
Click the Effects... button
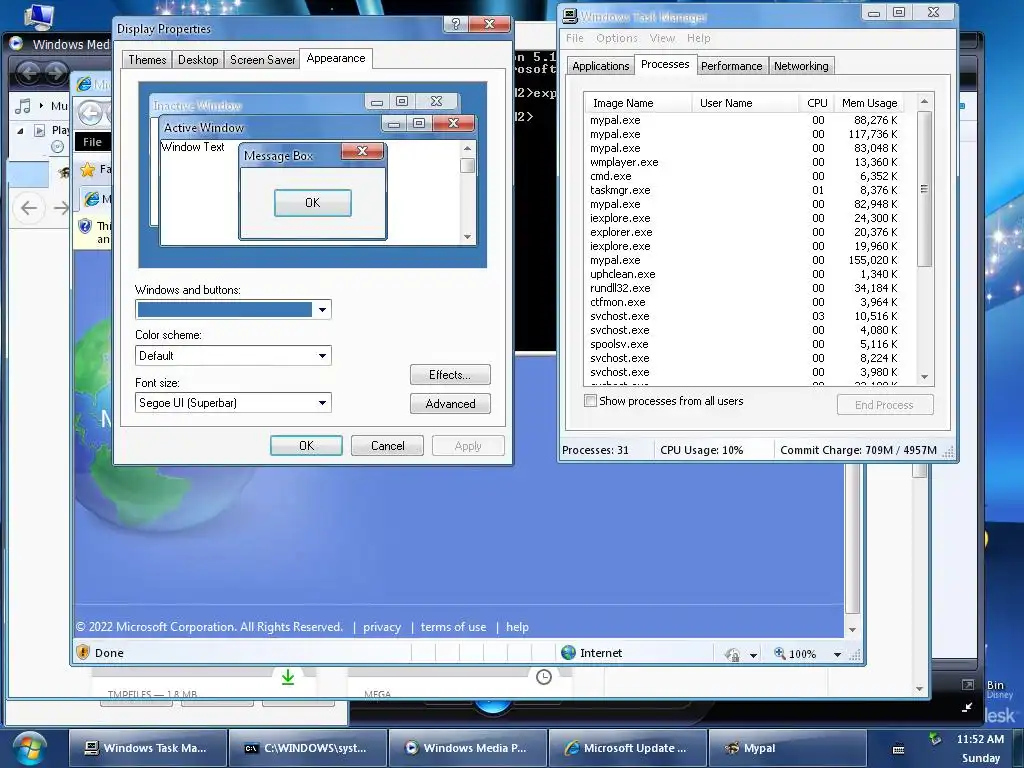[450, 375]
